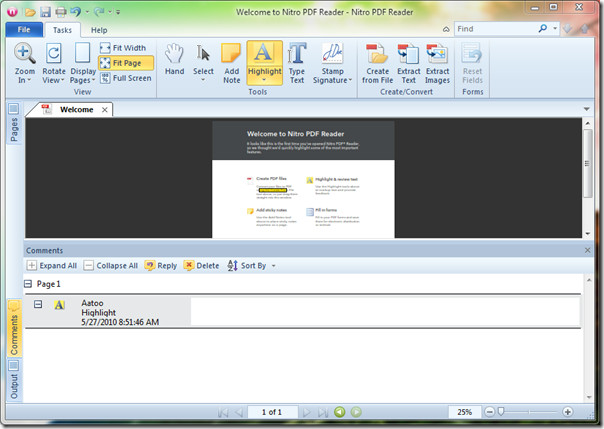Open Customize Quick Access Toolbar dropdown
The height and width of the screenshot is (429, 604).
coord(118,12)
